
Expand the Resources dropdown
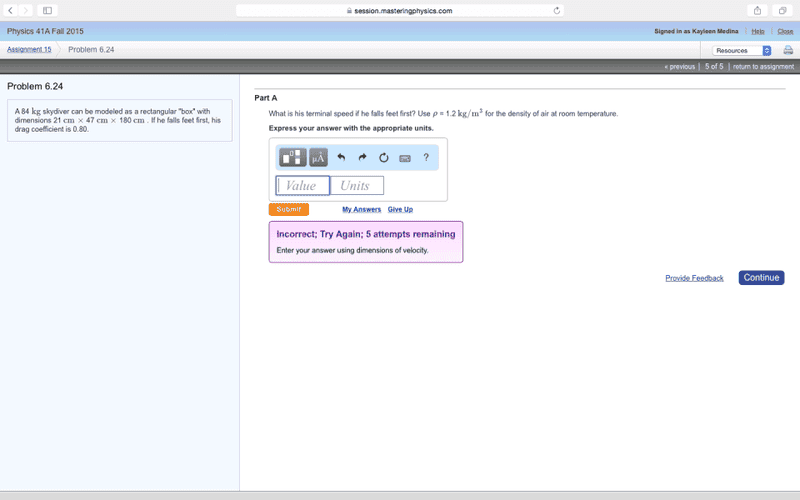[742, 50]
